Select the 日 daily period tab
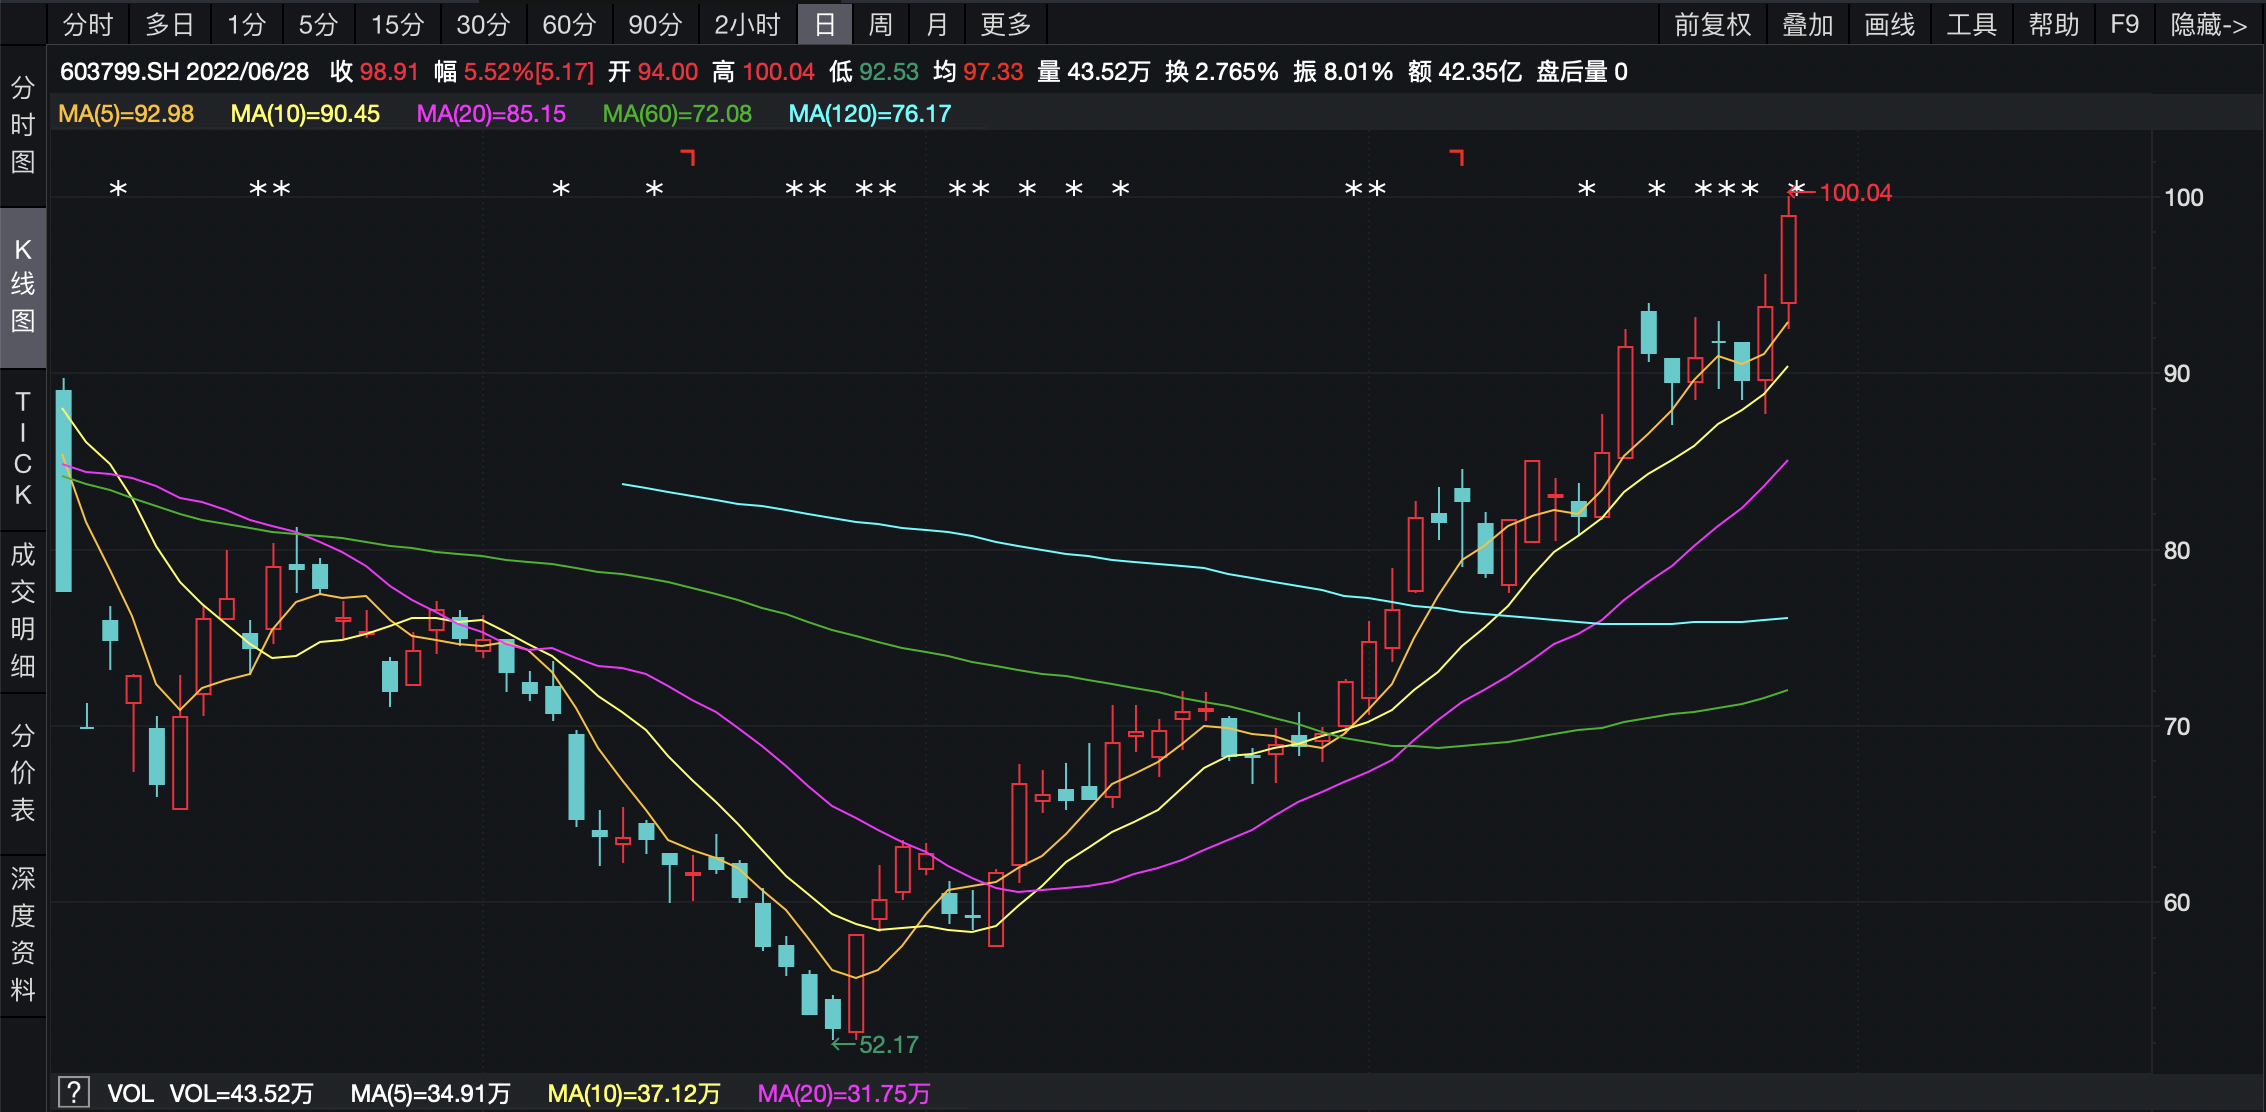2266x1112 pixels. point(824,24)
